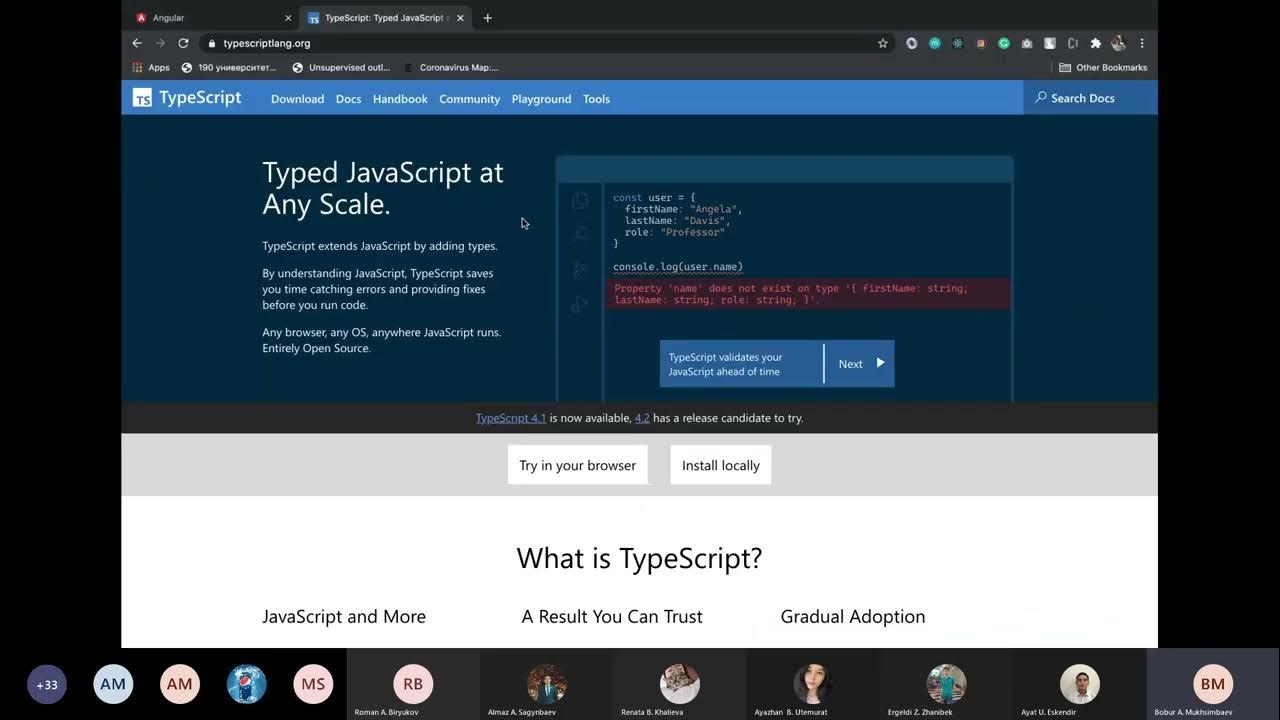The width and height of the screenshot is (1280, 720).
Task: Click the first white ring extension icon
Action: coord(911,43)
